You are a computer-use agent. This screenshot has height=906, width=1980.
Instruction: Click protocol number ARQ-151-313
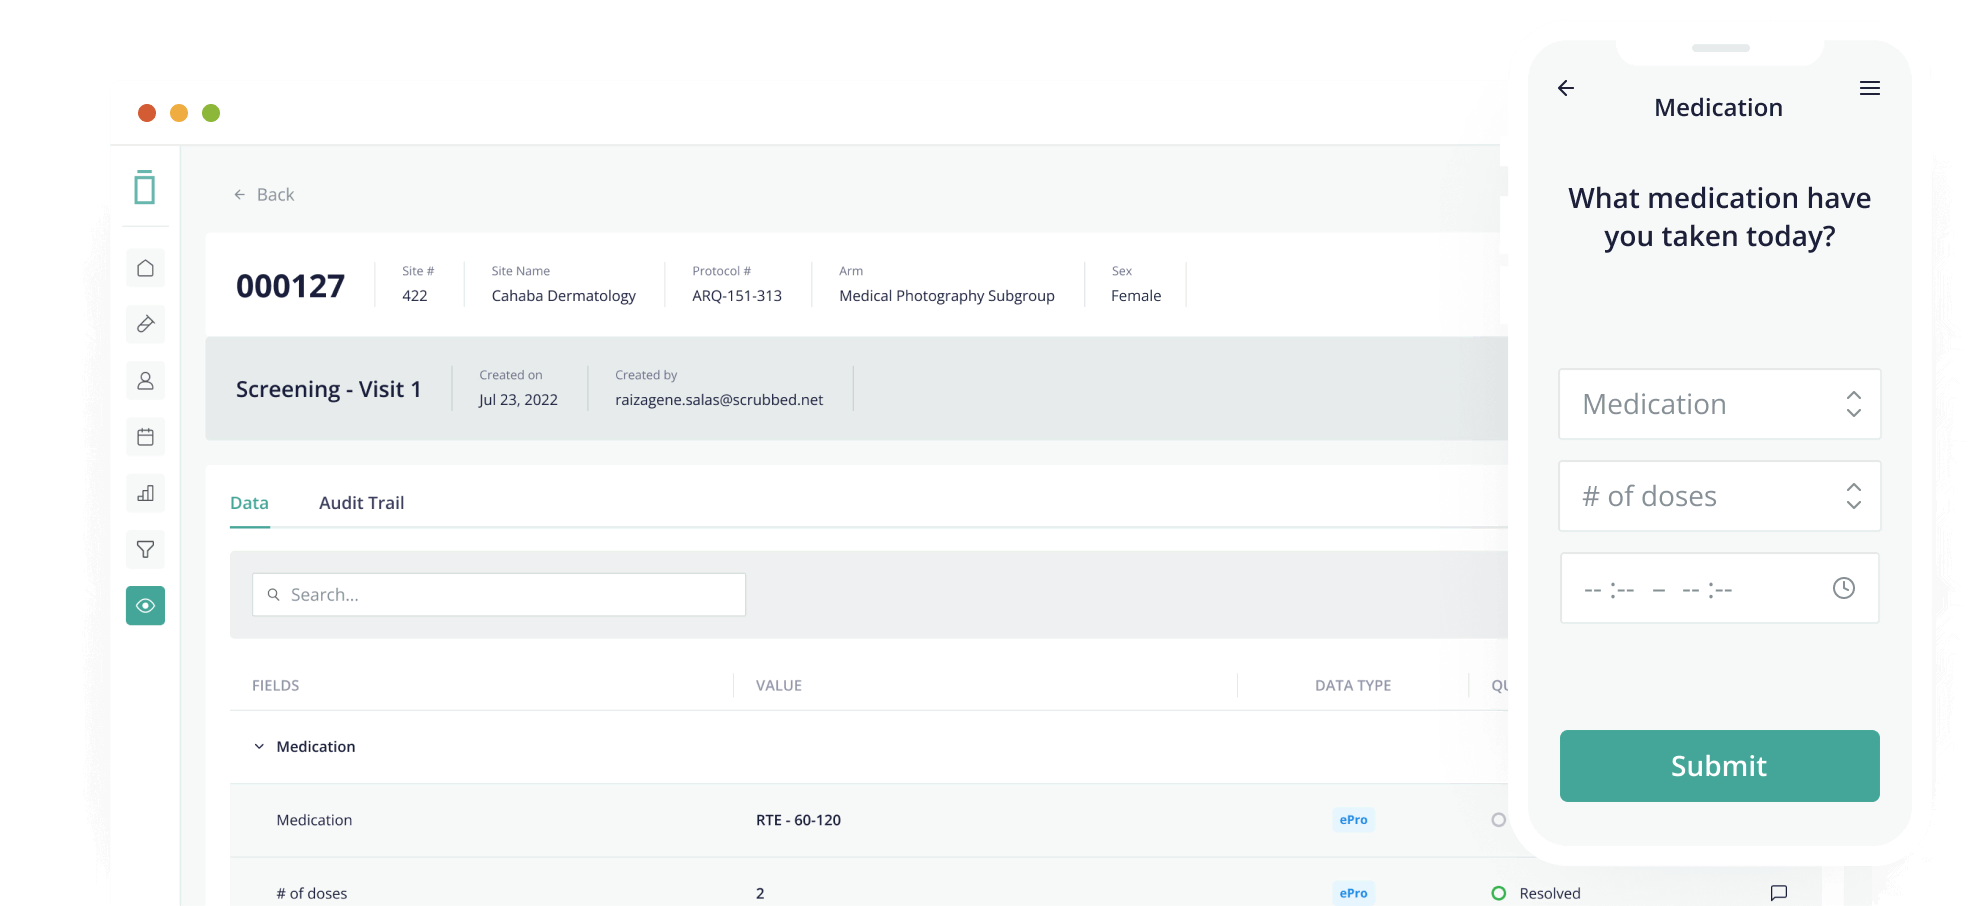tap(737, 296)
